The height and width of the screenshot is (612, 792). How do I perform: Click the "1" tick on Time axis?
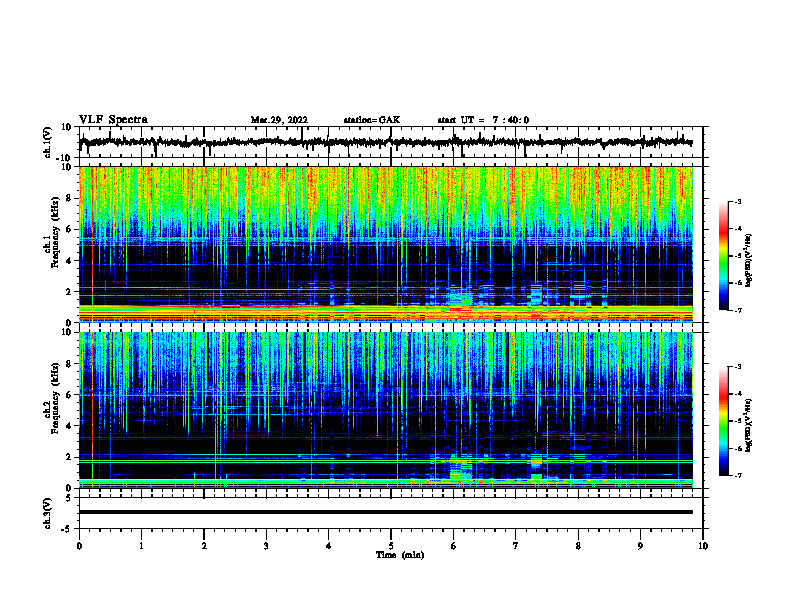(141, 546)
